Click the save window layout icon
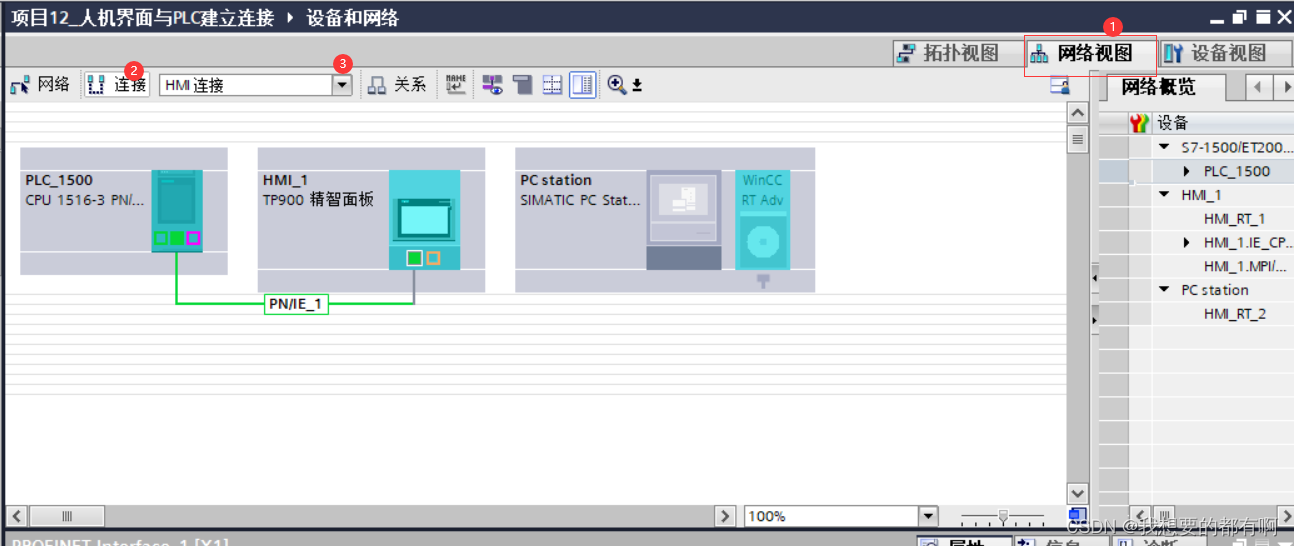This screenshot has height=546, width=1294. coord(1060,87)
